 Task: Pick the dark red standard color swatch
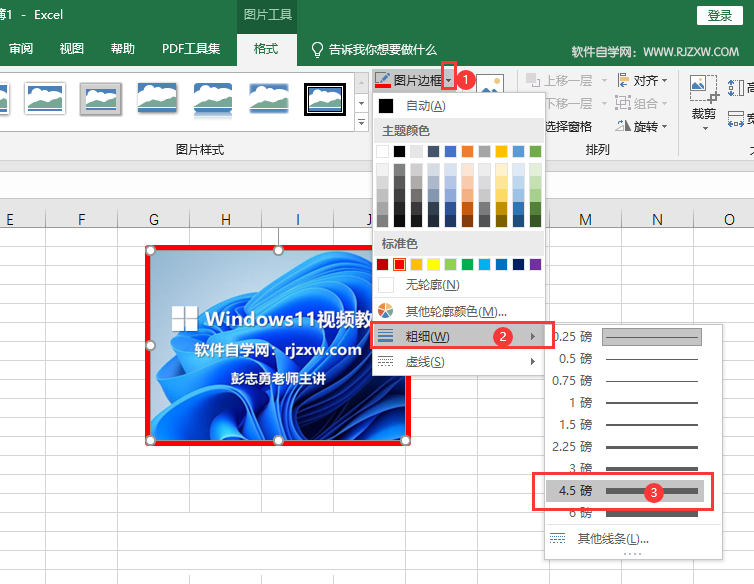pyautogui.click(x=382, y=264)
